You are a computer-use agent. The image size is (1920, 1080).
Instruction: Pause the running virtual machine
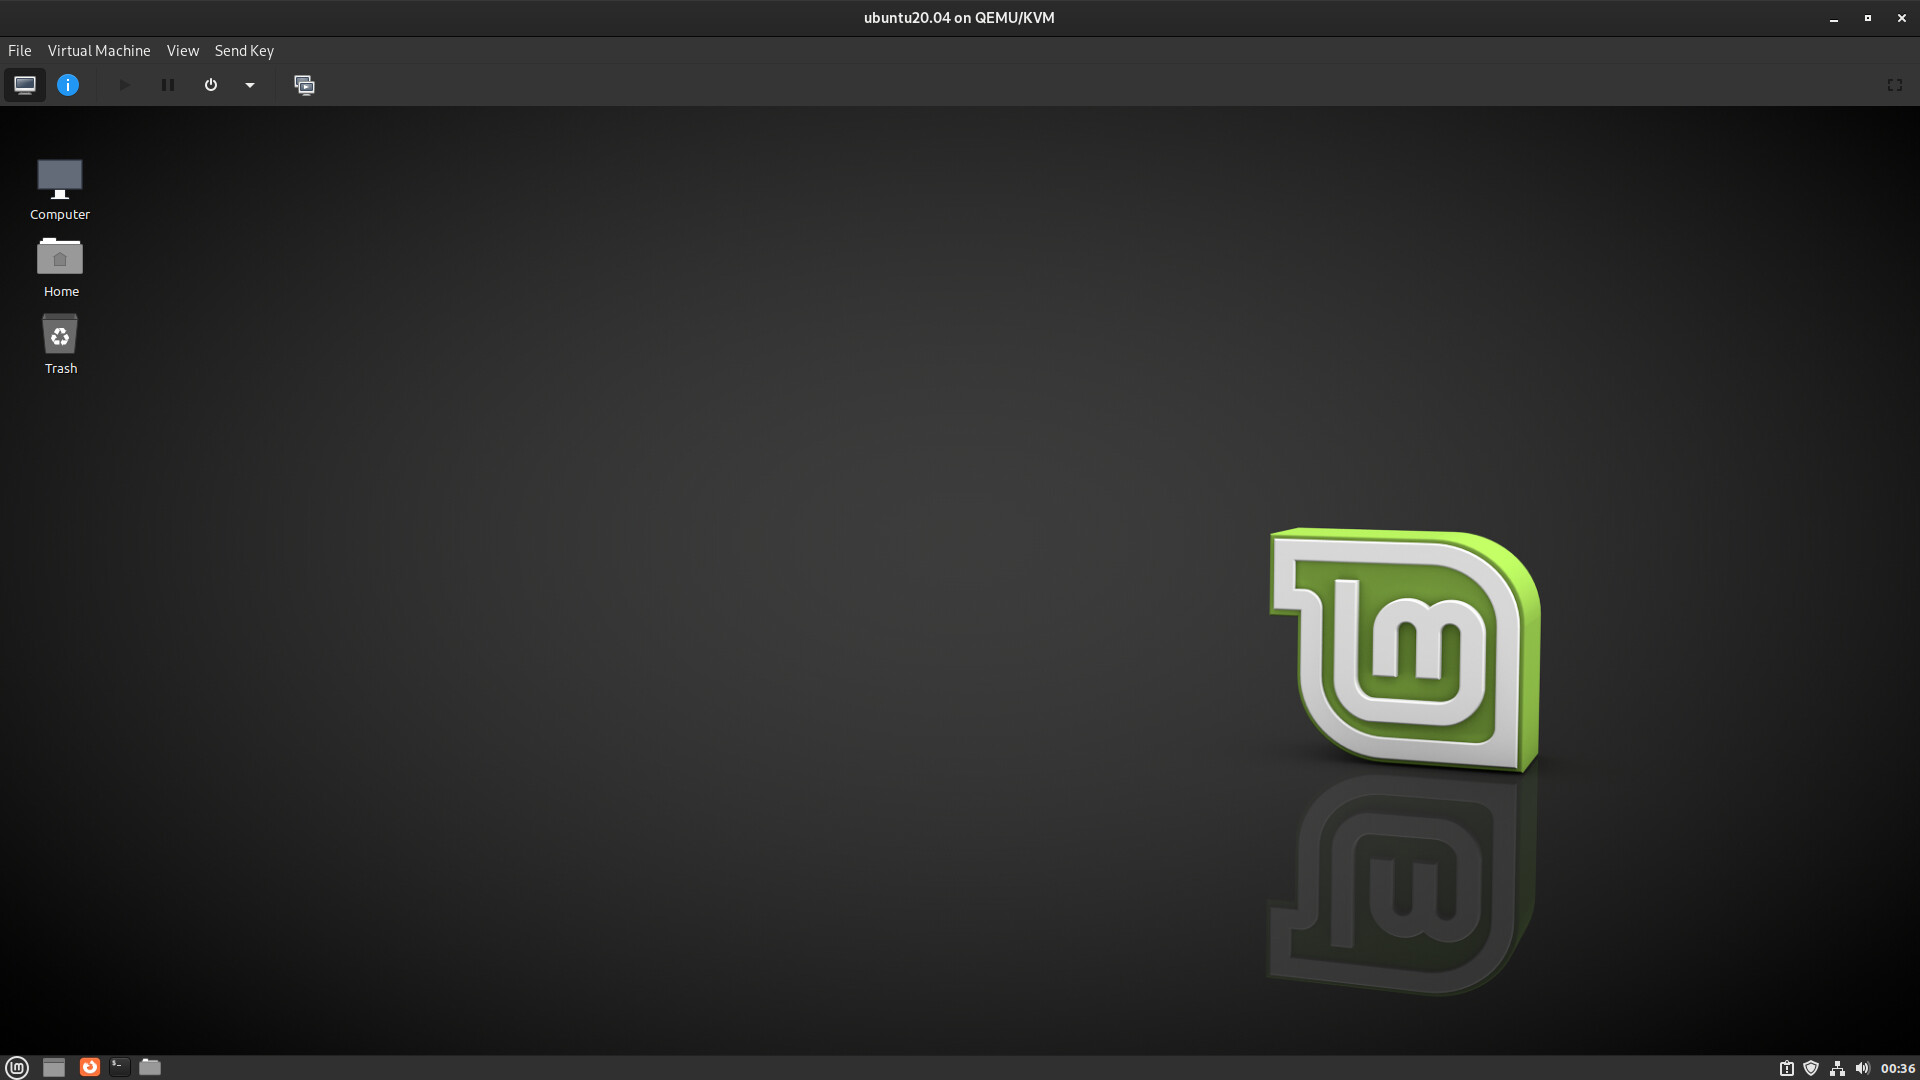coord(167,85)
